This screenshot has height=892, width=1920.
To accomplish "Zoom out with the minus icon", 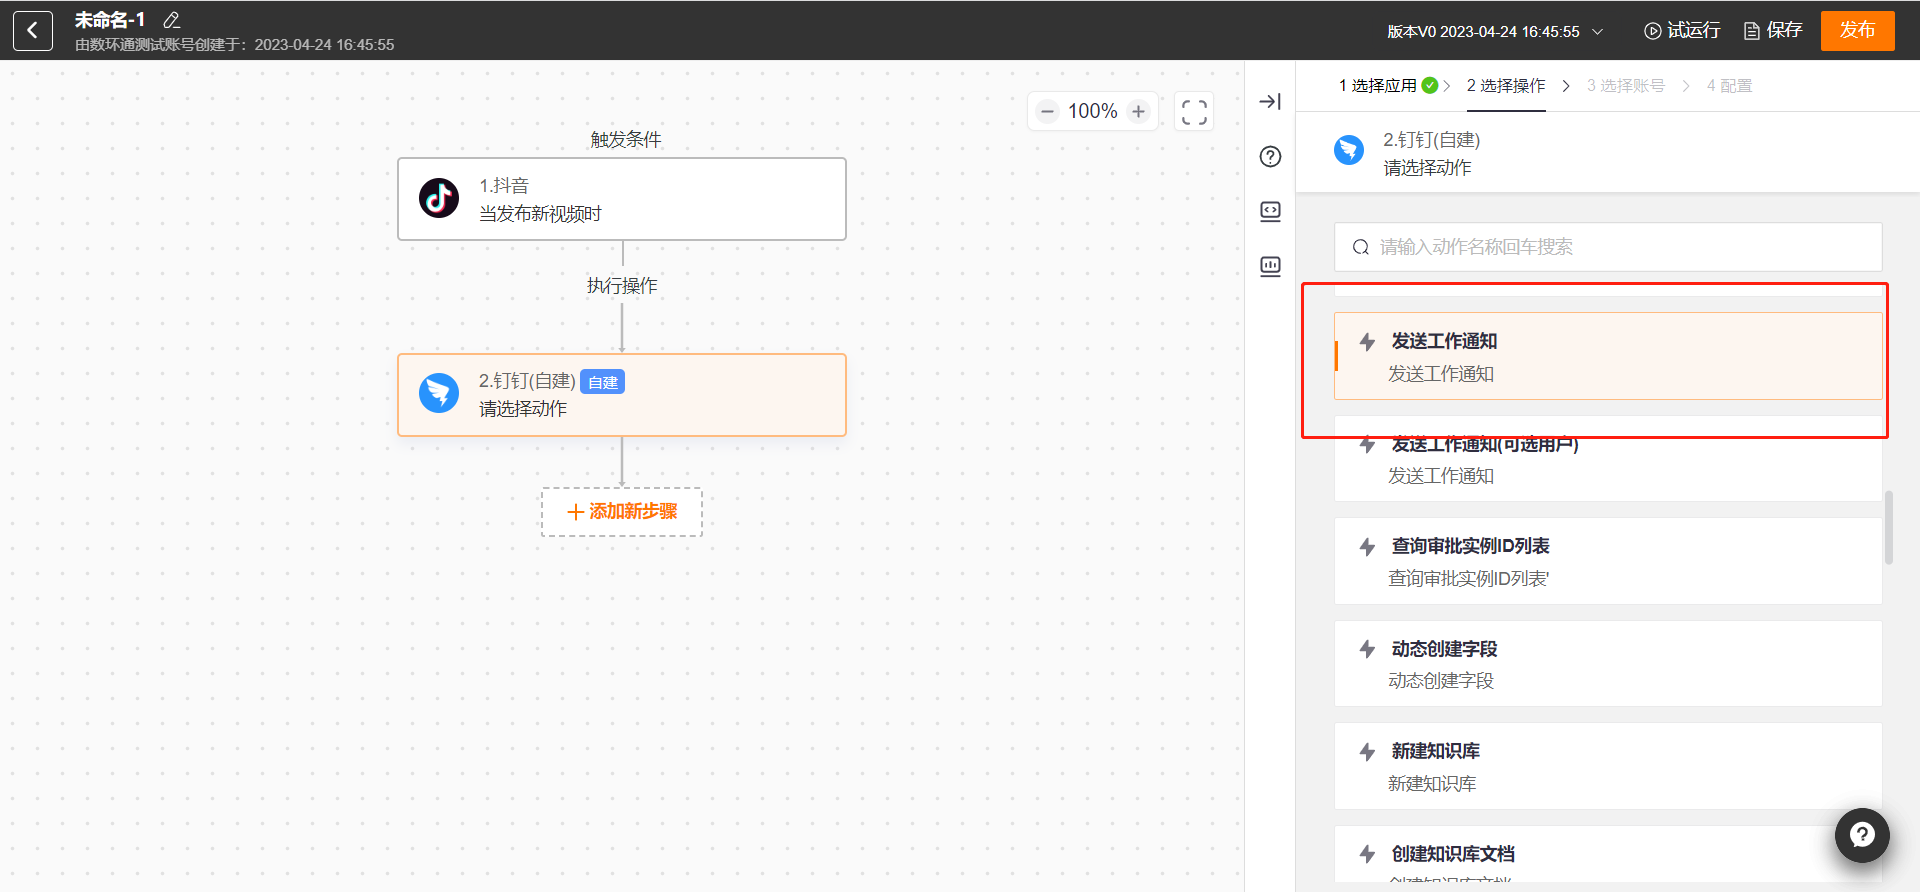I will [x=1047, y=111].
